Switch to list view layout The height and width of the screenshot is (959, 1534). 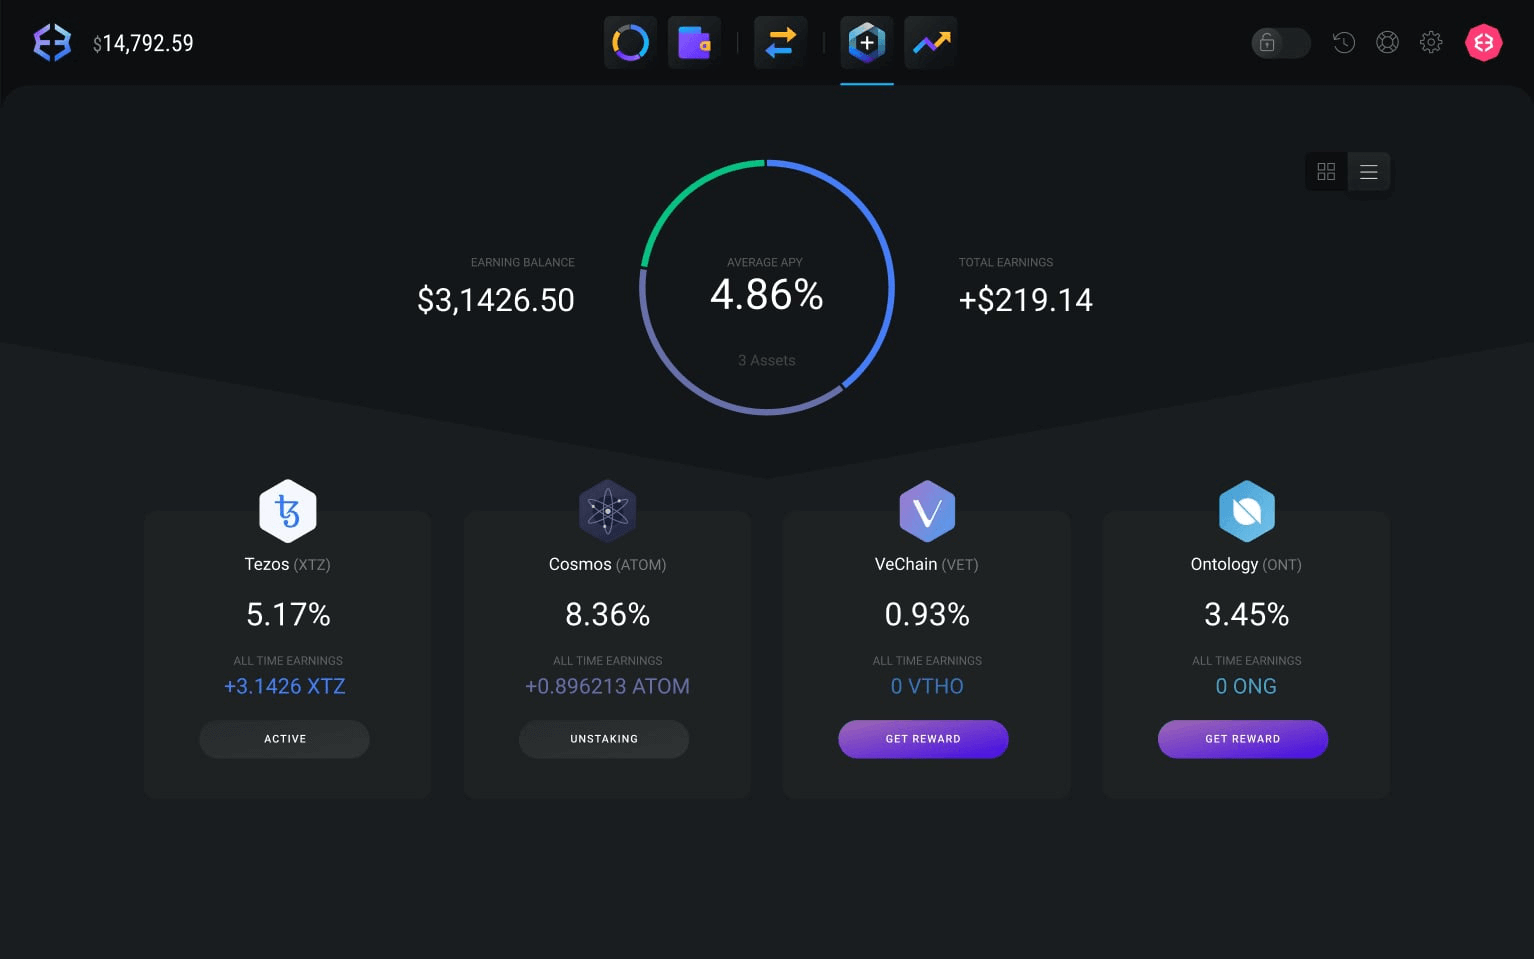click(1369, 172)
